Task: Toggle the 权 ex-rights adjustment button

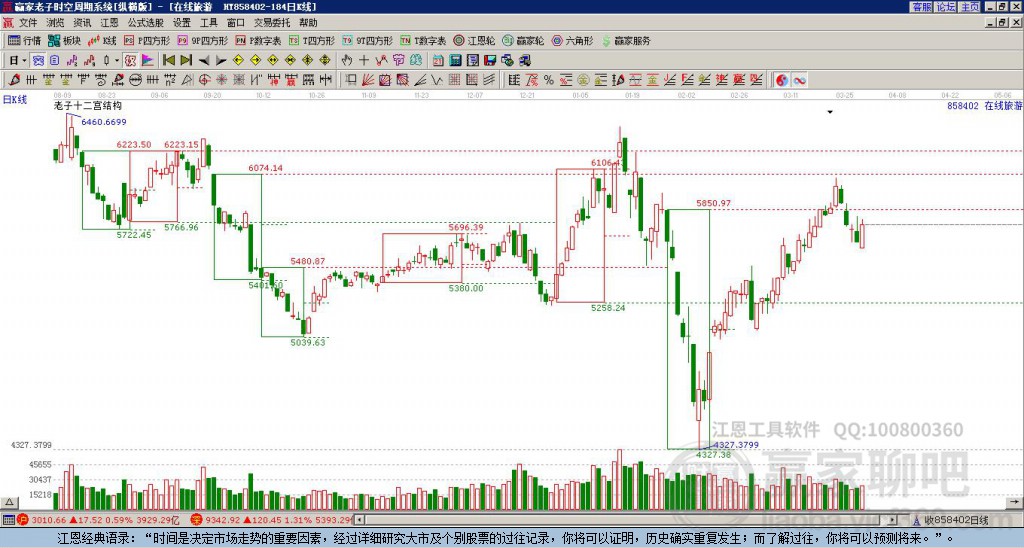Action: pyautogui.click(x=130, y=61)
